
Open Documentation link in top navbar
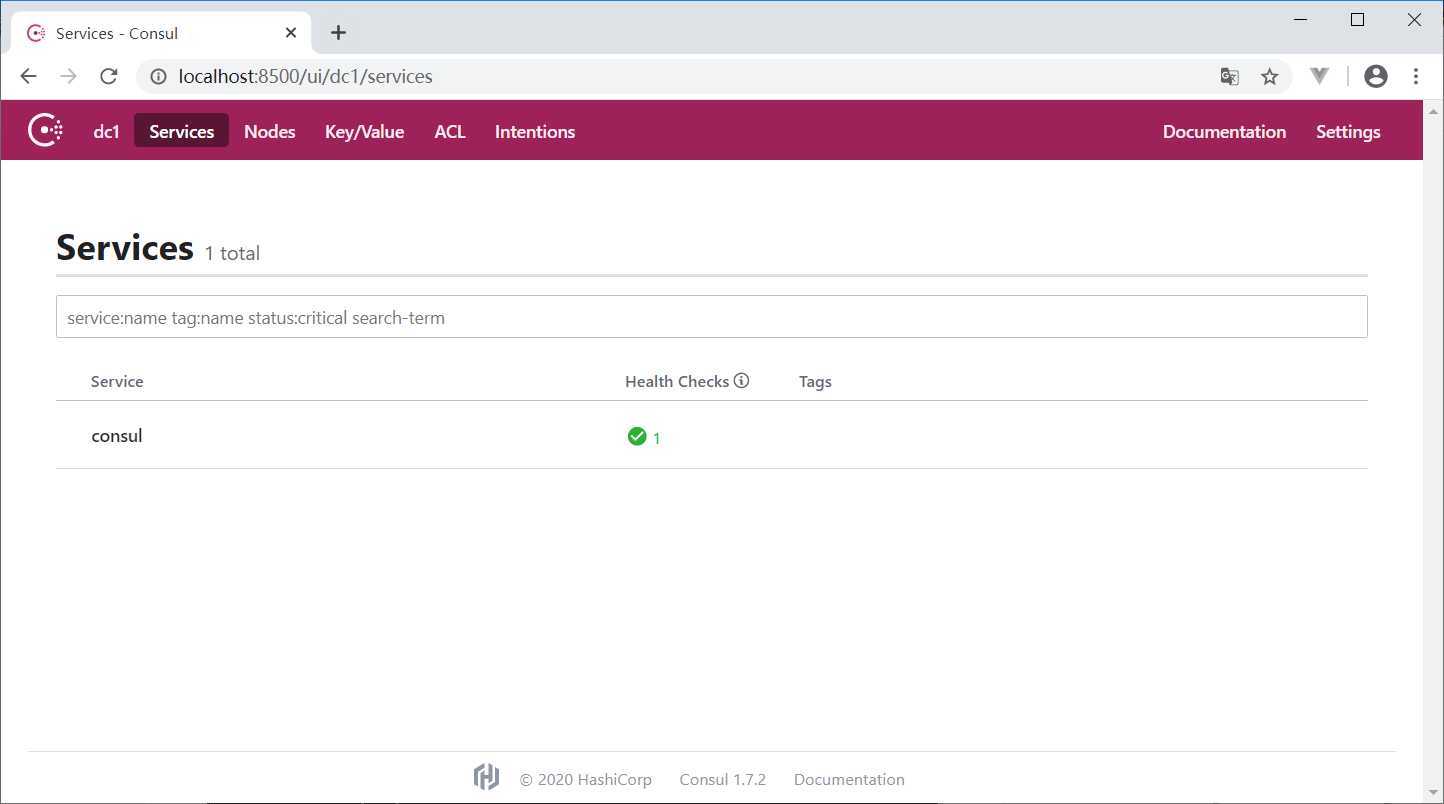1224,132
